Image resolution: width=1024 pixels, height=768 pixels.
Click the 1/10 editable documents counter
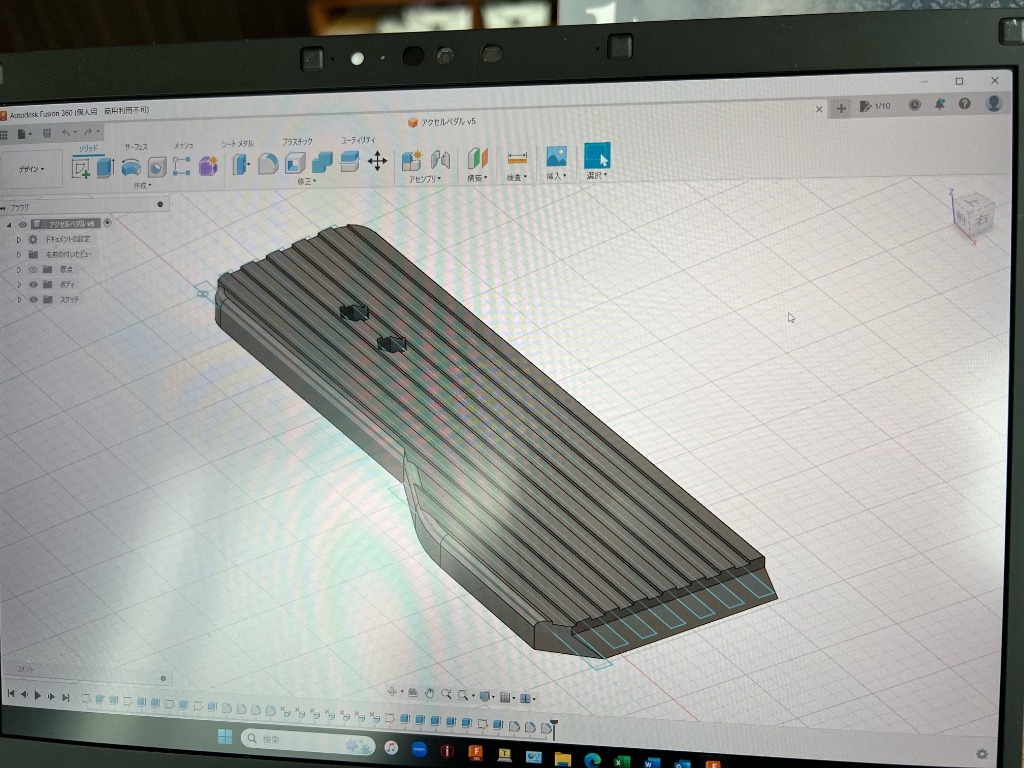[x=875, y=106]
